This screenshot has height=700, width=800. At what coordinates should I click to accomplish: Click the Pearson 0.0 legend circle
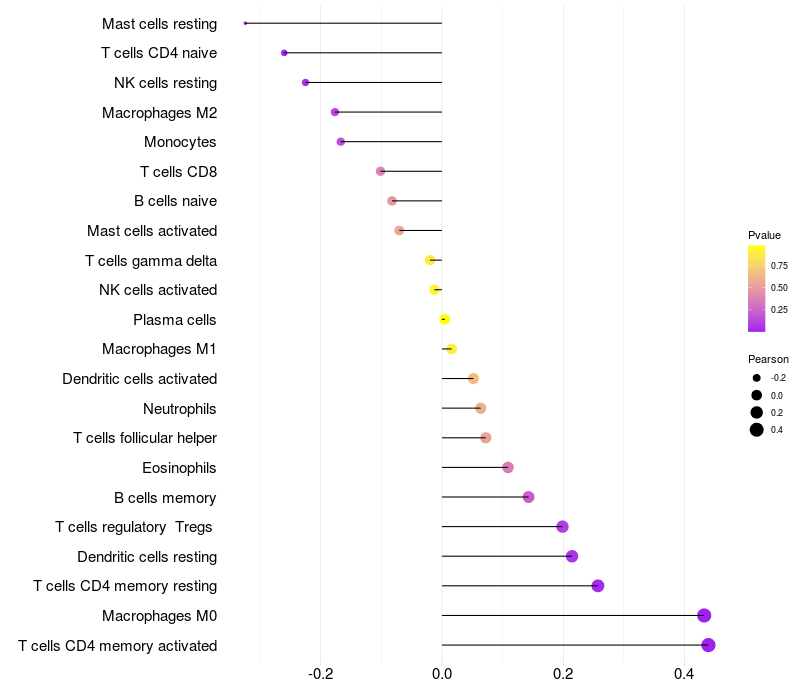pyautogui.click(x=757, y=395)
